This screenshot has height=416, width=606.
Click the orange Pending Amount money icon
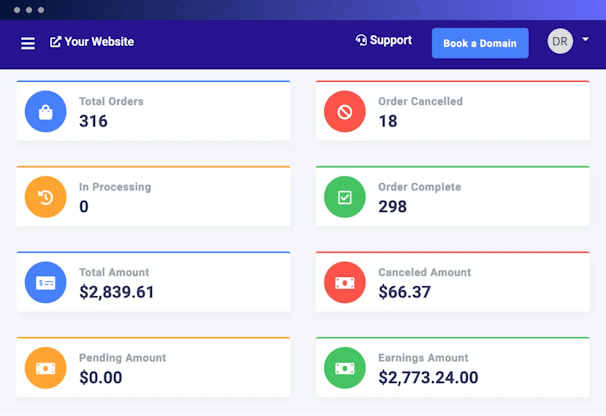click(45, 367)
